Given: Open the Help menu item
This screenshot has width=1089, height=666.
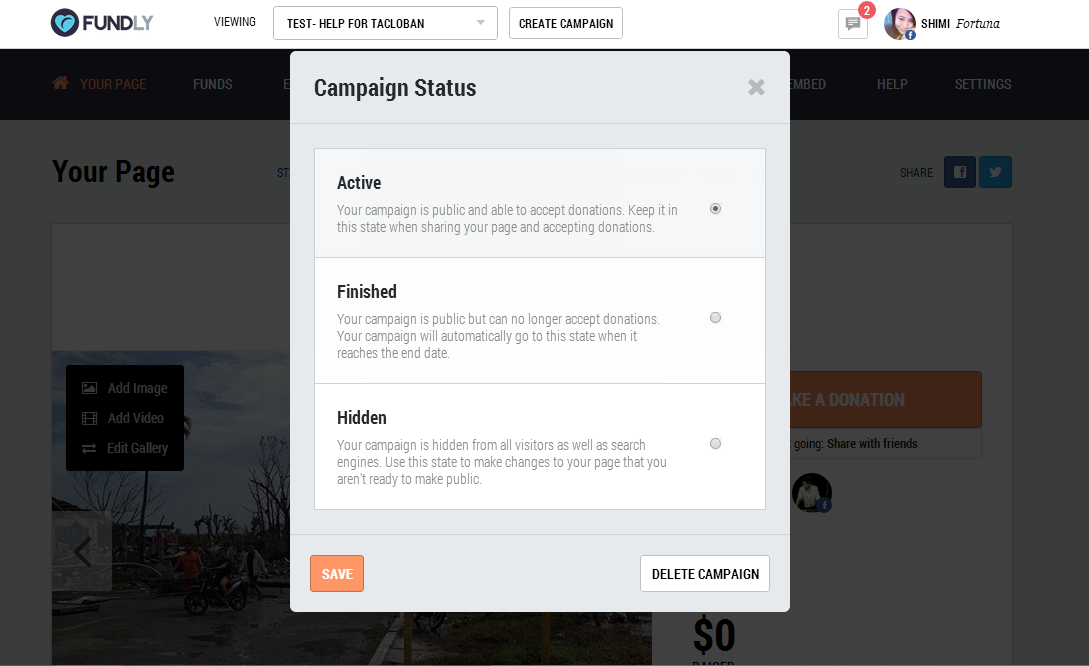Looking at the screenshot, I should click(892, 84).
